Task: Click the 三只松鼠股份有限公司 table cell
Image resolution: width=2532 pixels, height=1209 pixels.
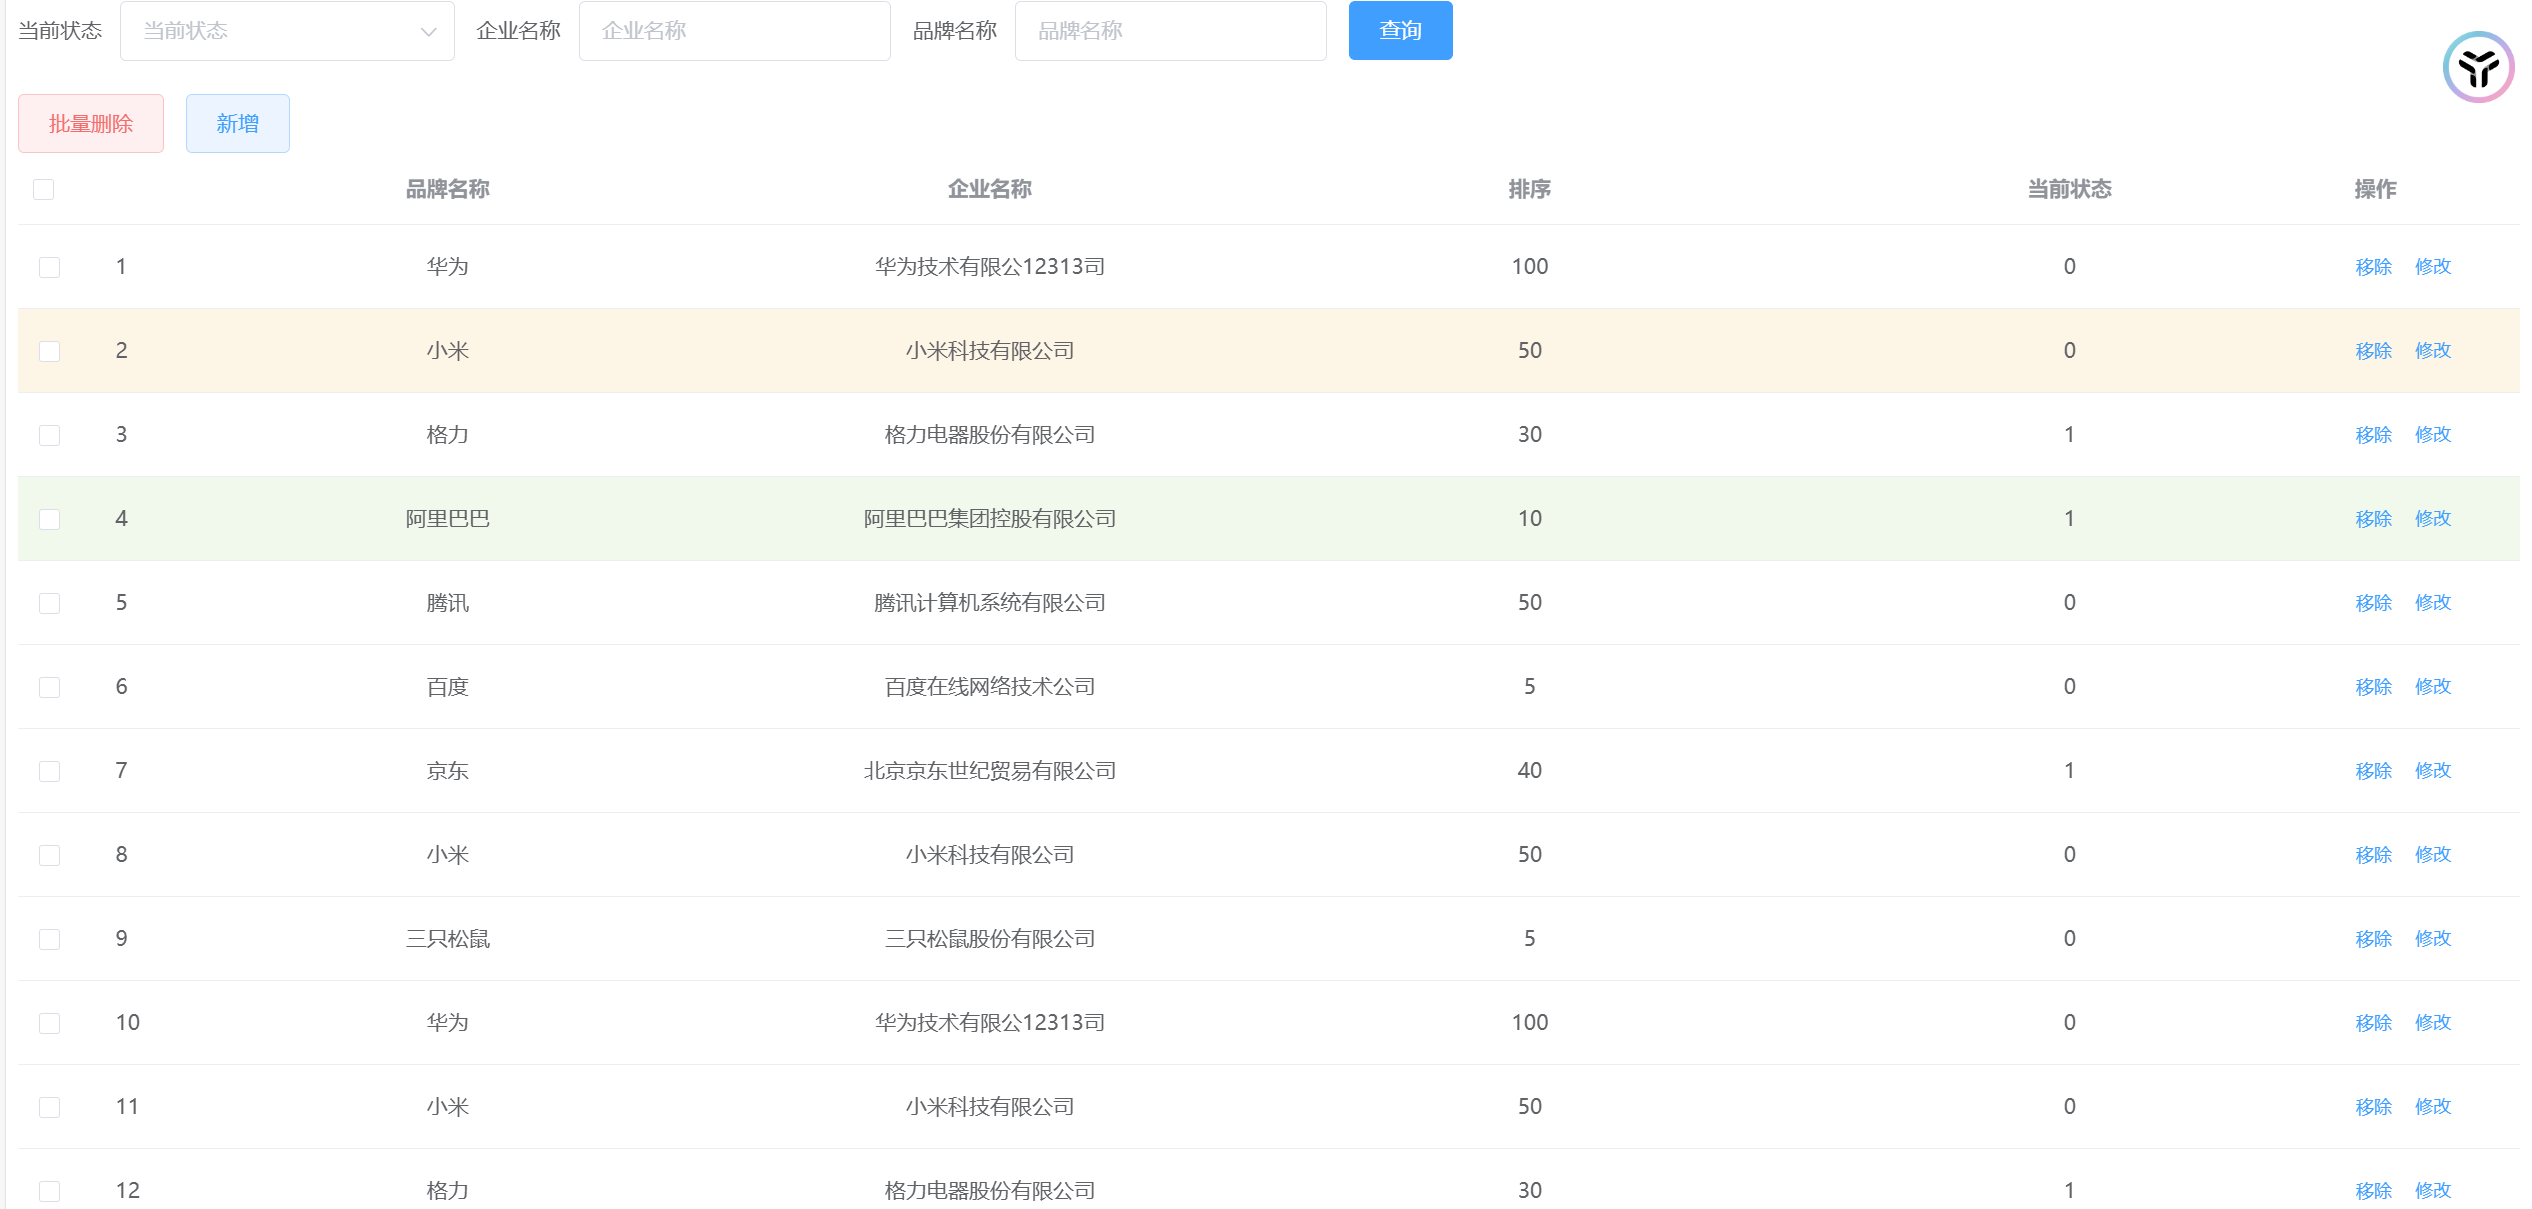Action: (989, 939)
